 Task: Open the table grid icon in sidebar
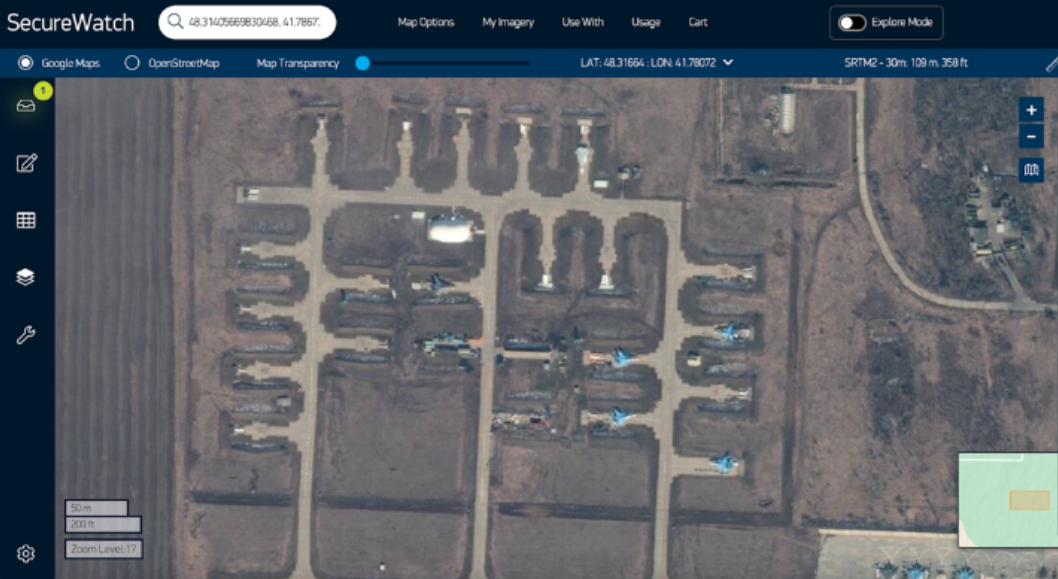point(26,220)
